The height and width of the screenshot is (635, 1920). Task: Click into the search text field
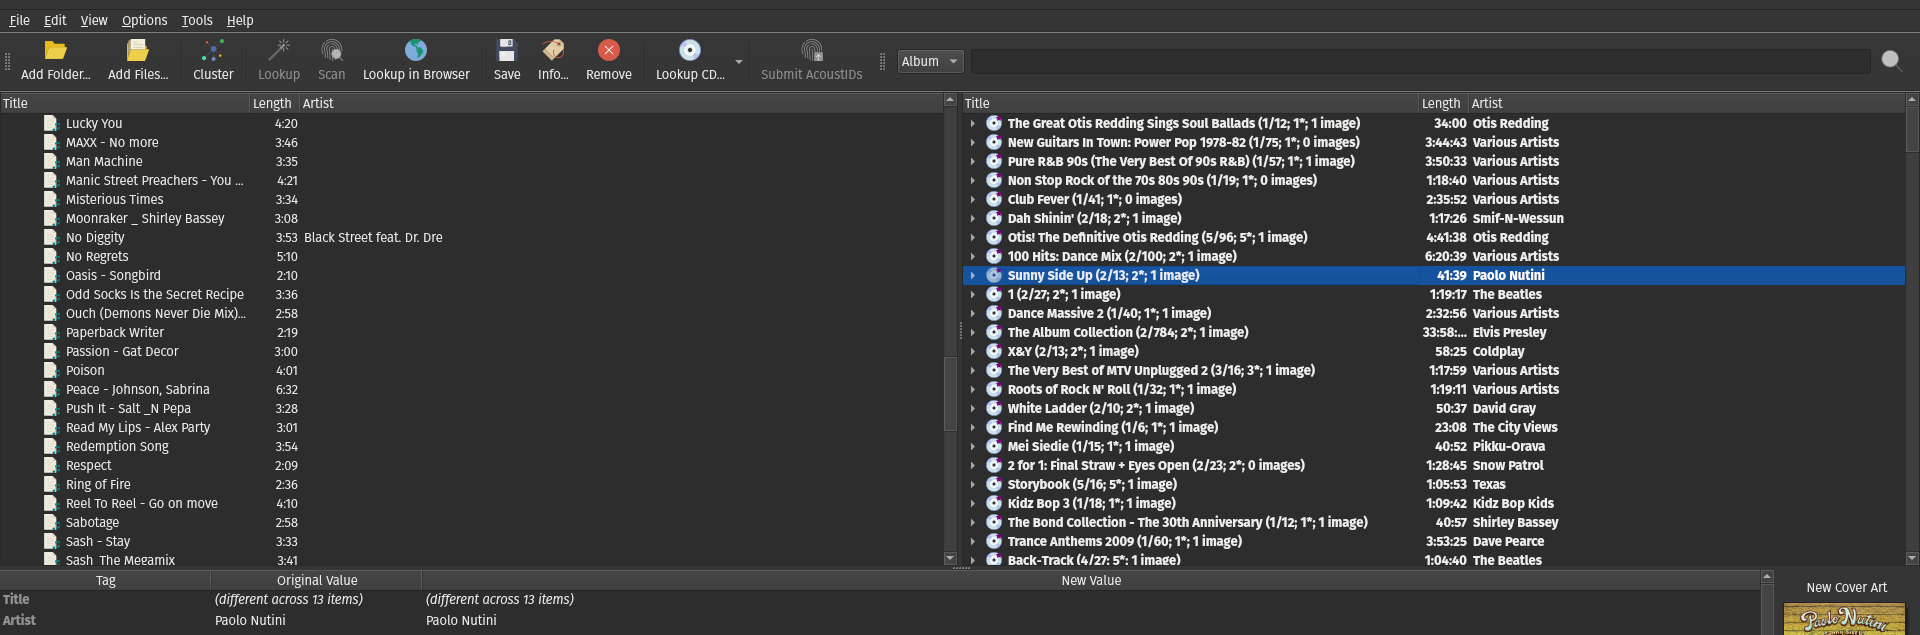pyautogui.click(x=1420, y=61)
